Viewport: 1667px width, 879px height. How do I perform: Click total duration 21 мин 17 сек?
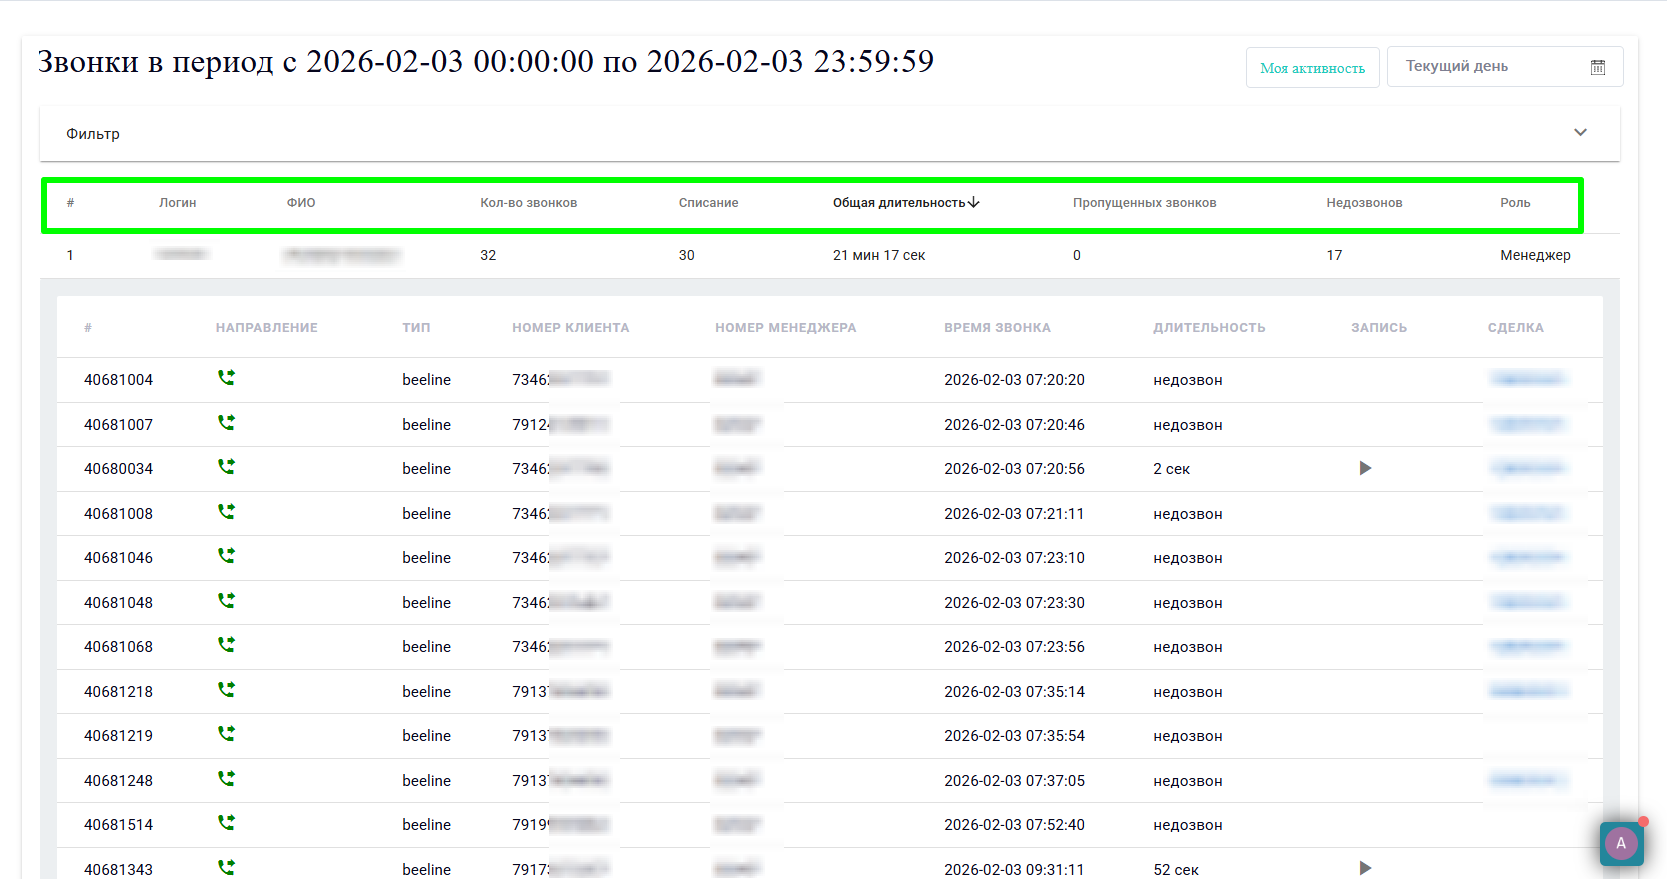point(879,255)
